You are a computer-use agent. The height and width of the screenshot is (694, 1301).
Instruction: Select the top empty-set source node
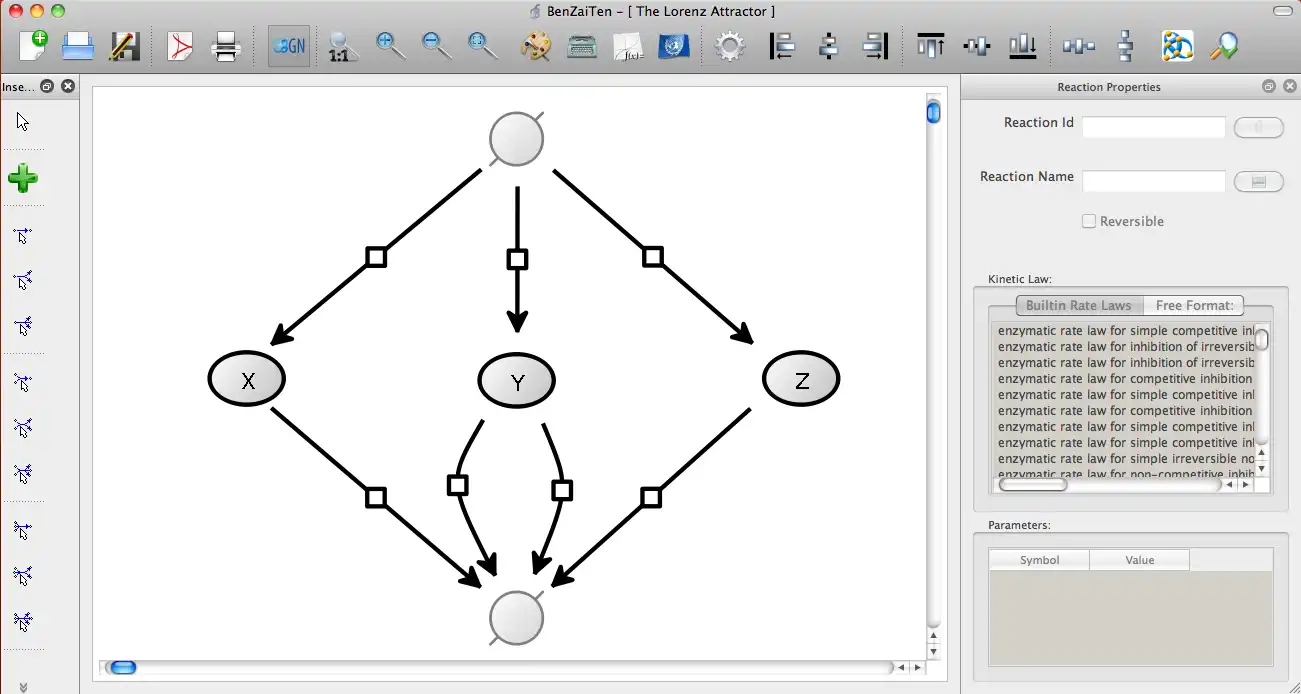point(516,139)
